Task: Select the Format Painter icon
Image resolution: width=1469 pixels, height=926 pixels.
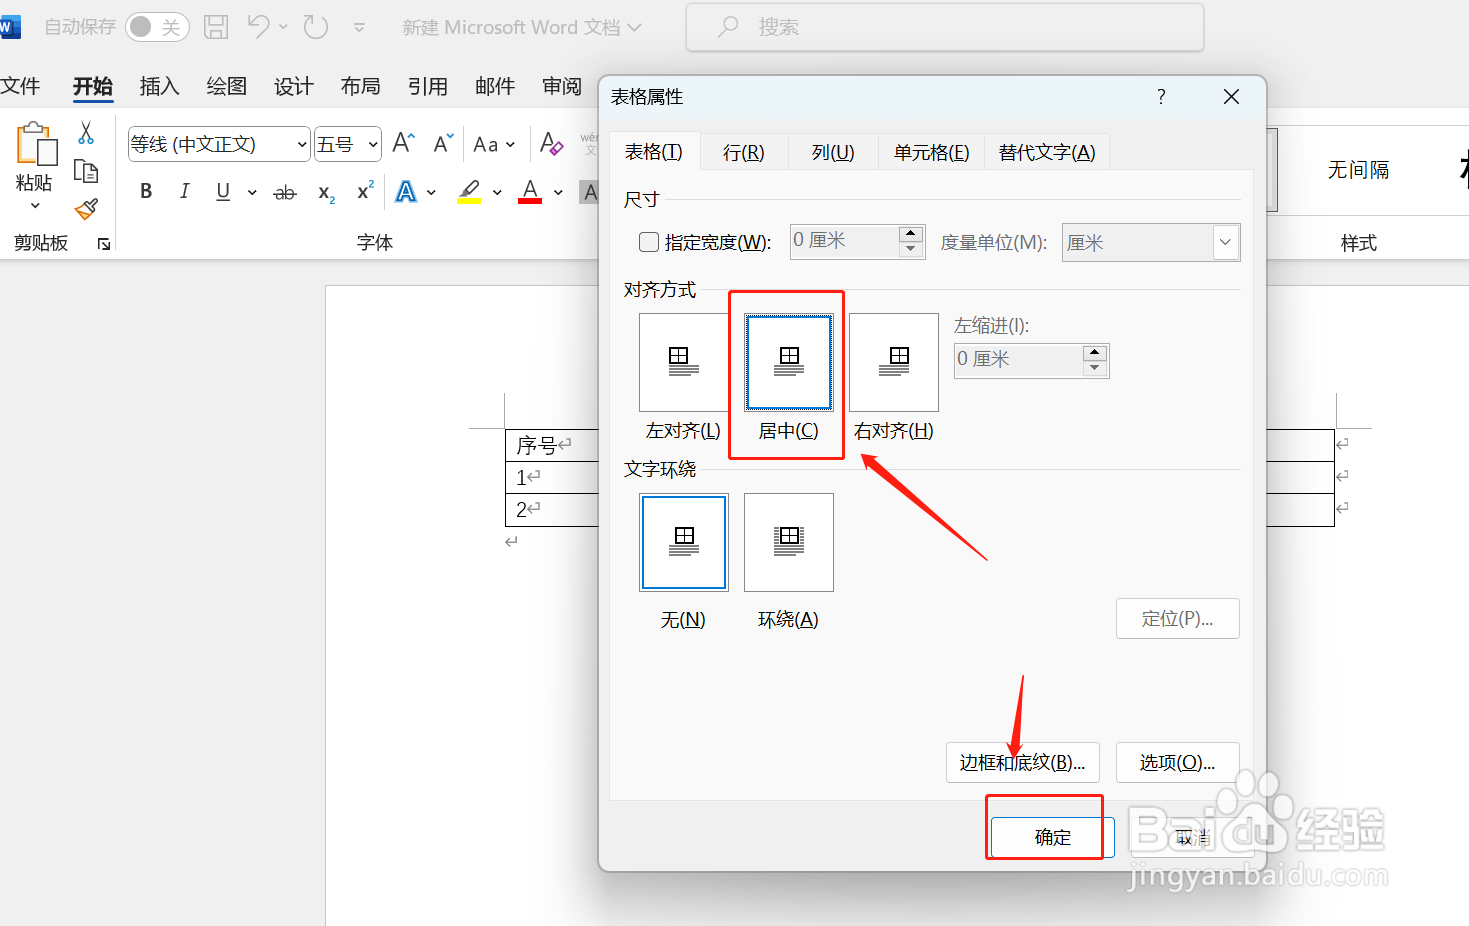Action: 85,209
